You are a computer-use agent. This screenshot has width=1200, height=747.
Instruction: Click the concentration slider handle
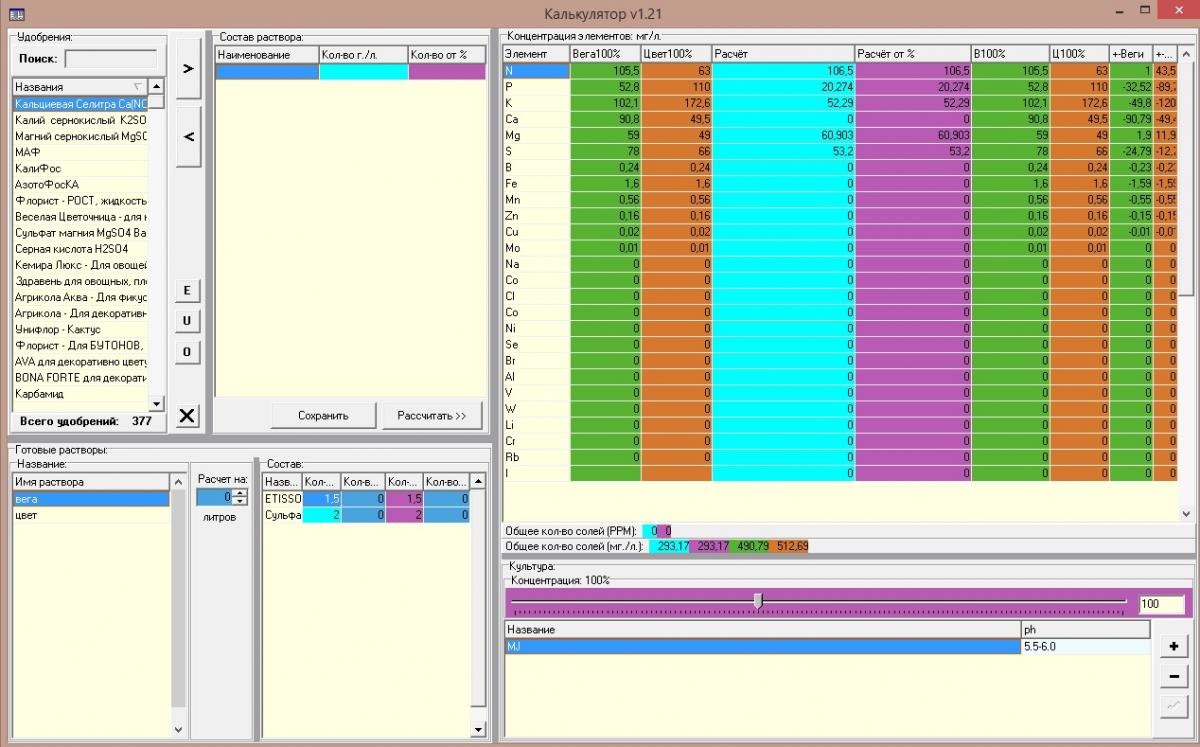758,600
